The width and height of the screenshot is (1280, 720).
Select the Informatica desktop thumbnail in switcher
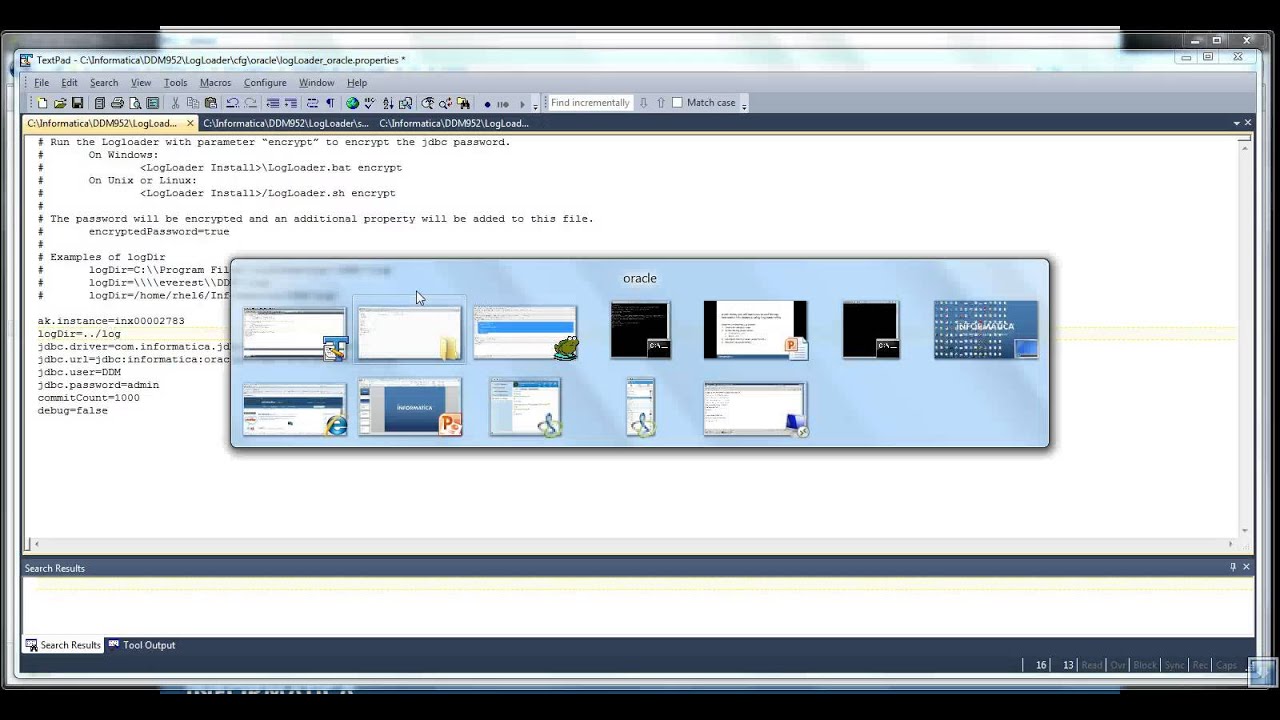(x=986, y=329)
